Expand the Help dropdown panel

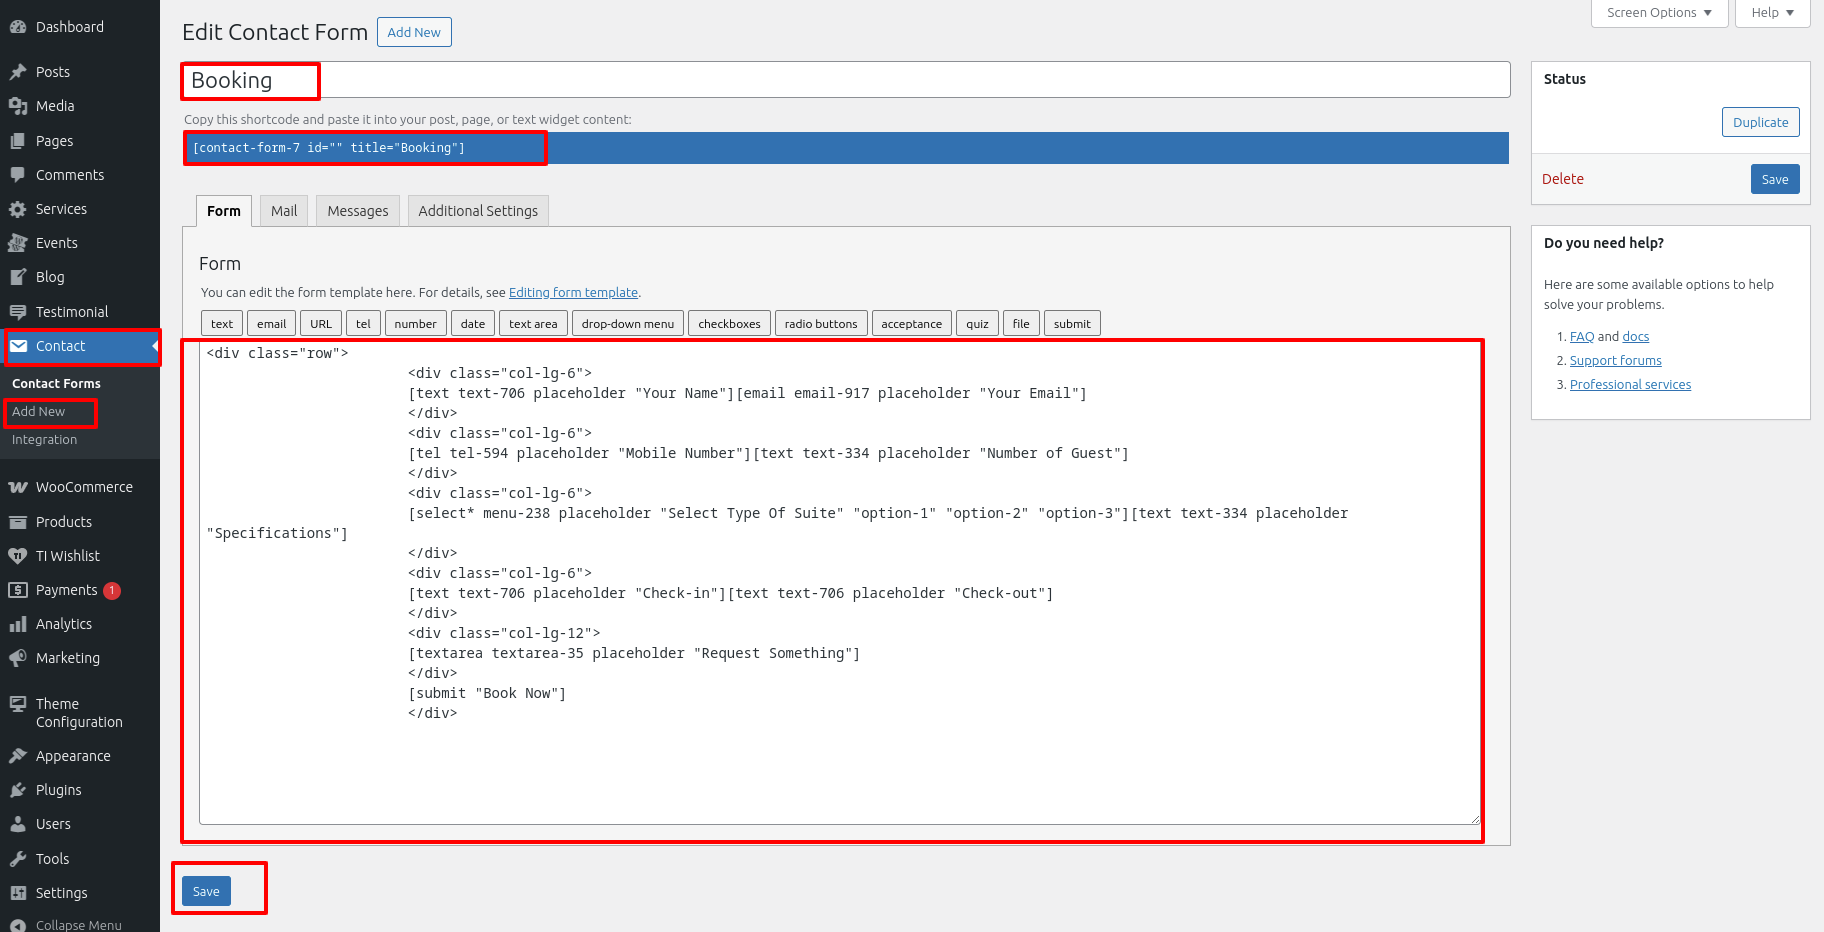coord(1772,13)
